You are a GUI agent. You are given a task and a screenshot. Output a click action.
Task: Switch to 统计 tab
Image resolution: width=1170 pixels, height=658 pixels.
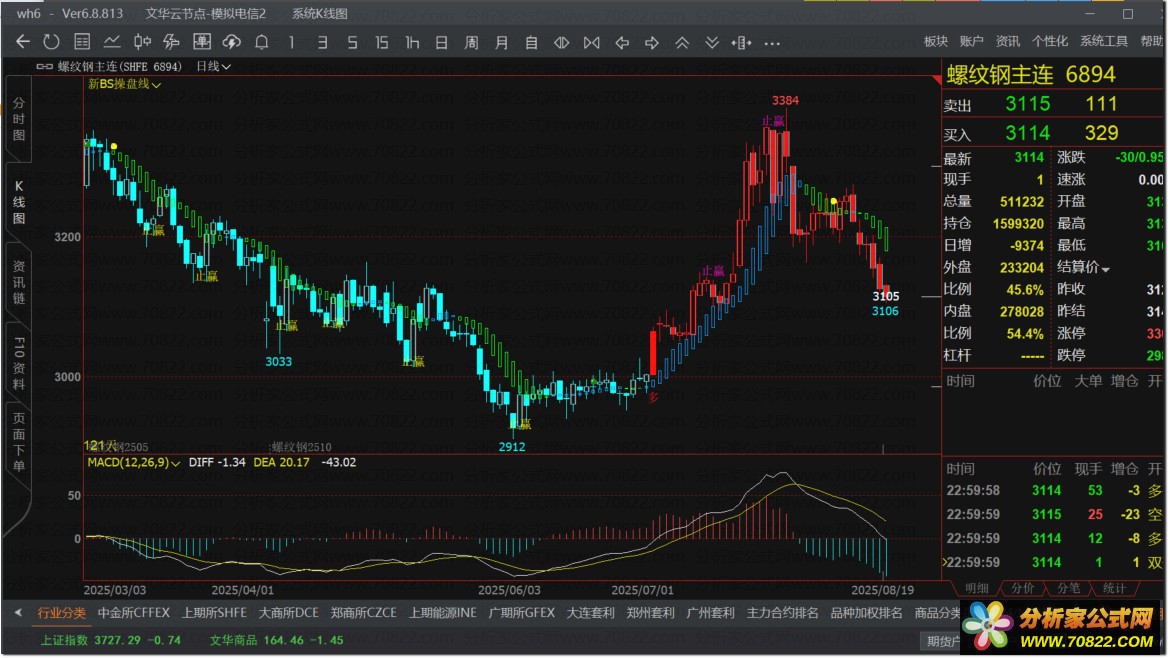coord(1114,589)
